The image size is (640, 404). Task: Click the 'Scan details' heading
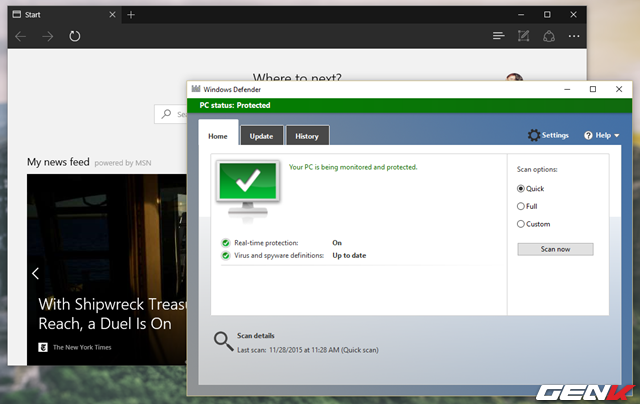pos(256,335)
